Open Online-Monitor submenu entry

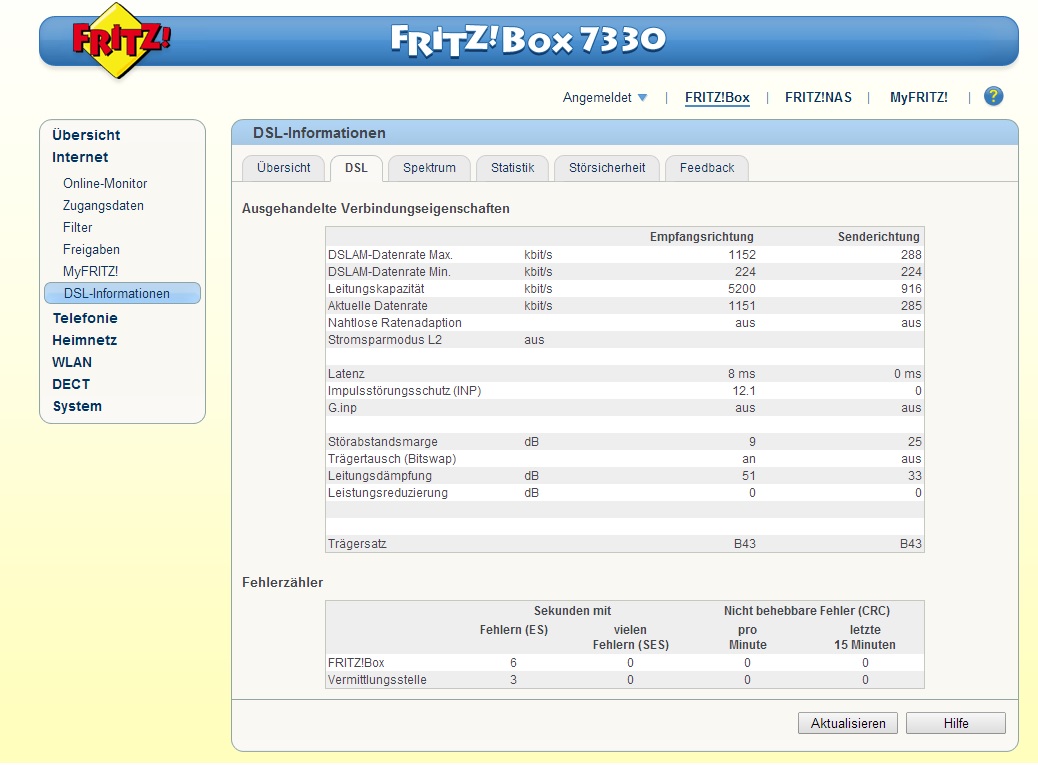[105, 183]
